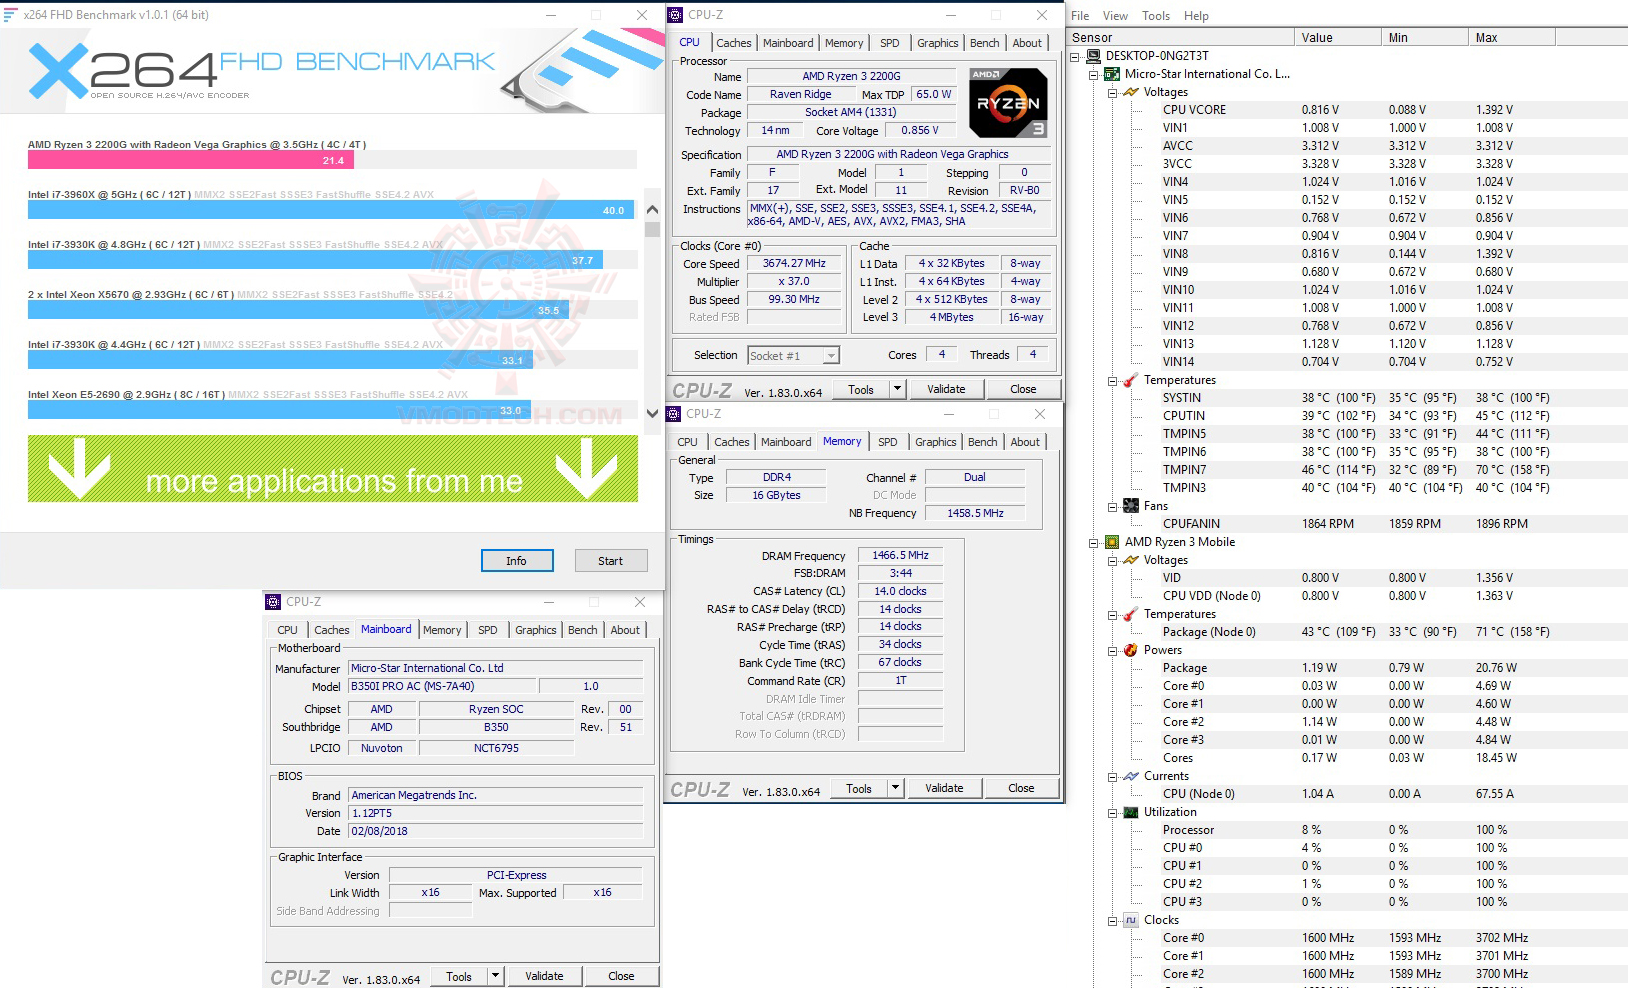
Task: Click the Info button in x264 Benchmark
Action: 517,561
